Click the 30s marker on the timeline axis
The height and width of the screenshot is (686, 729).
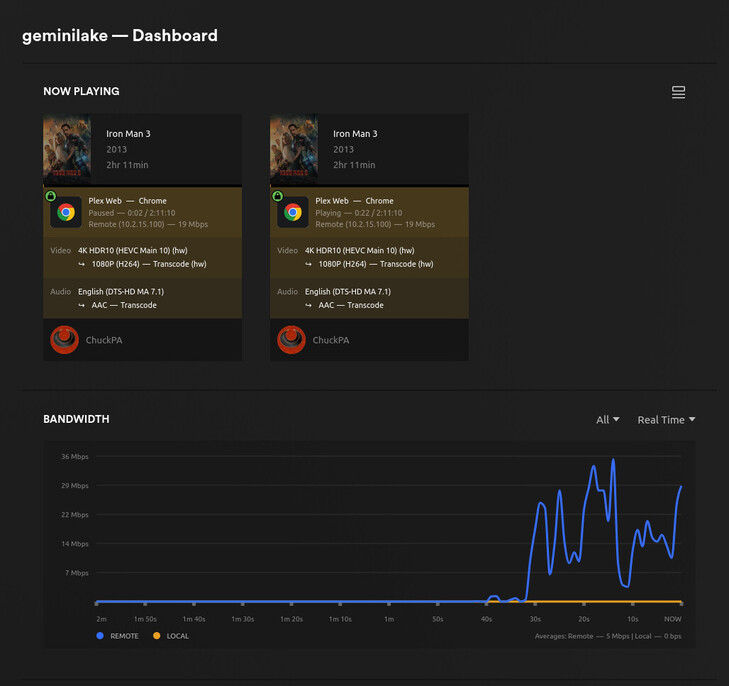click(535, 619)
